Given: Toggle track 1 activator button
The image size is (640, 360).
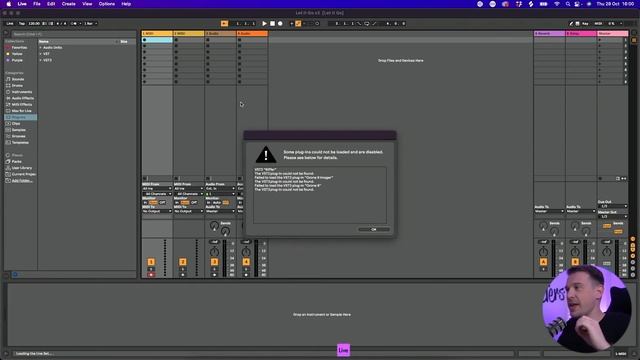Looking at the screenshot, I should [x=151, y=262].
